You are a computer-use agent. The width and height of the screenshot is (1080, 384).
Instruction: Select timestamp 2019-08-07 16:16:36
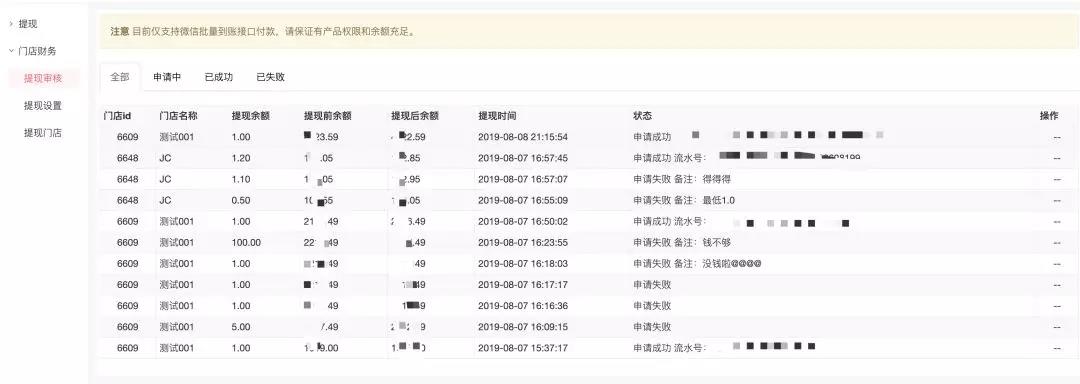coord(523,306)
